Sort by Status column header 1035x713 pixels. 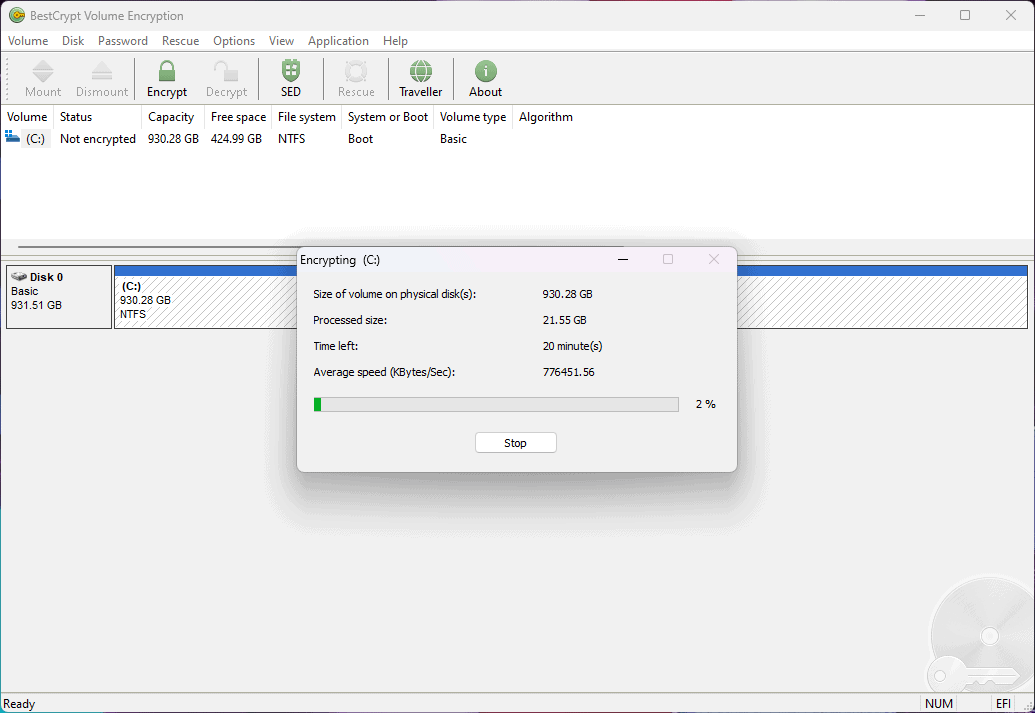point(97,117)
